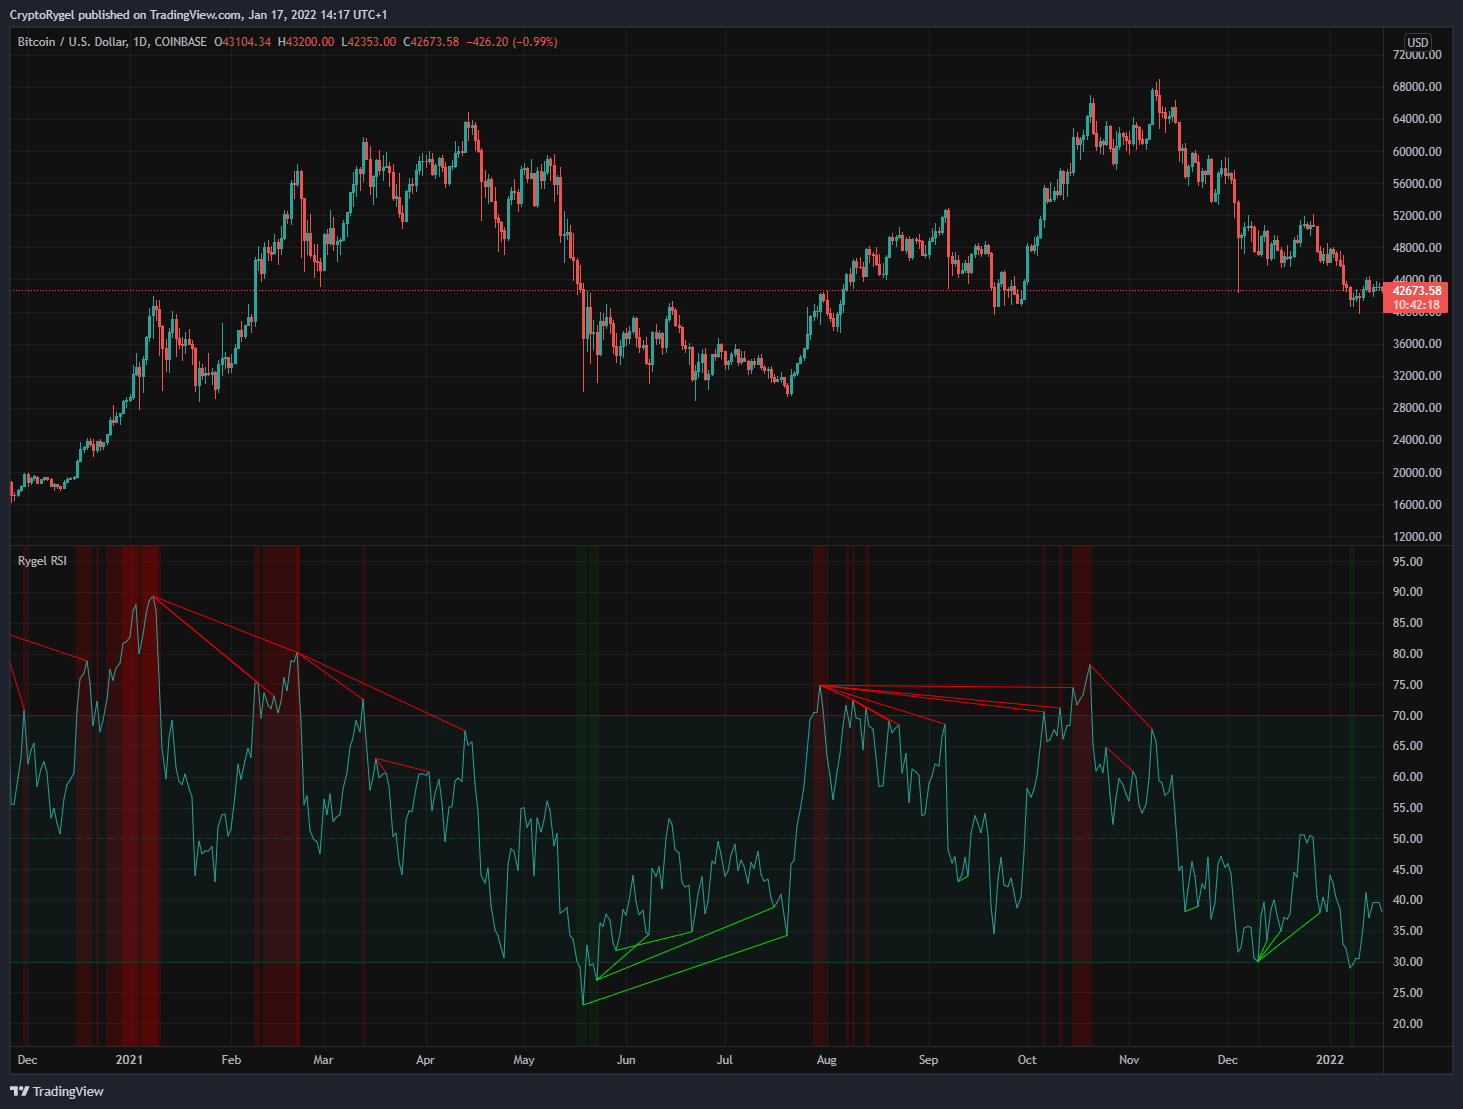
Task: Click the Sep label on time axis
Action: [929, 1060]
